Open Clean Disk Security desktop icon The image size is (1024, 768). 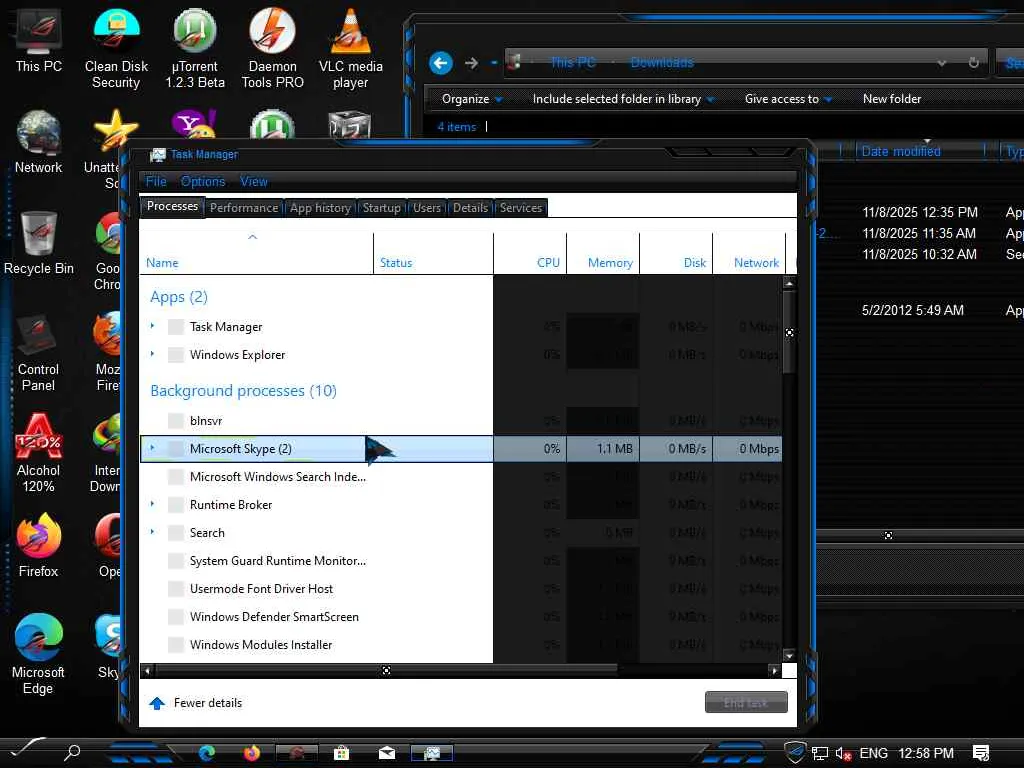click(116, 48)
